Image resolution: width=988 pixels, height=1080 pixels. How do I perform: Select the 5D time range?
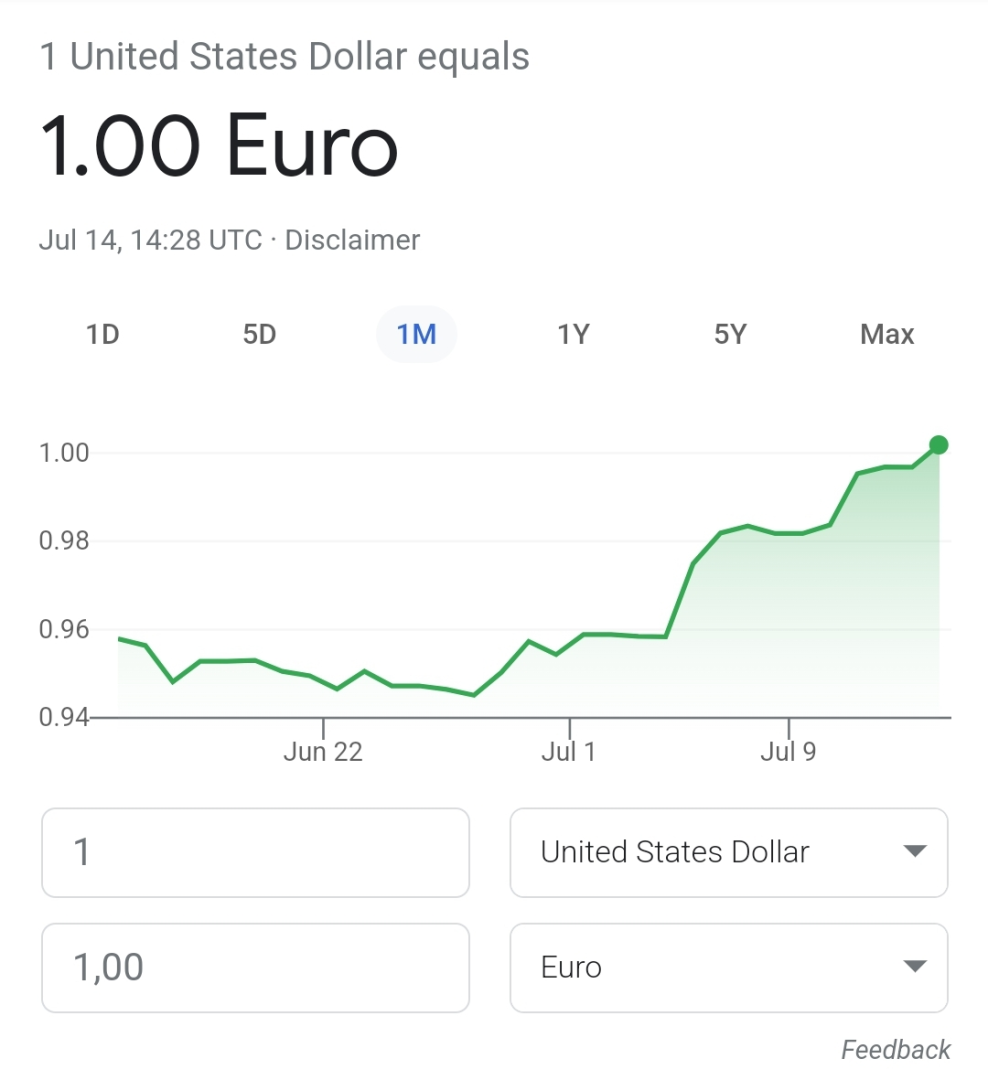click(259, 334)
